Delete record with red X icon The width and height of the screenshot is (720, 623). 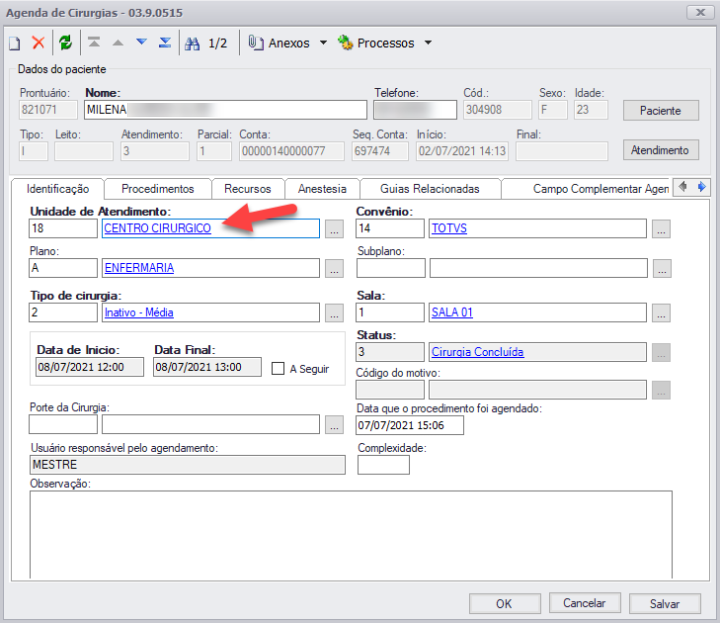39,43
